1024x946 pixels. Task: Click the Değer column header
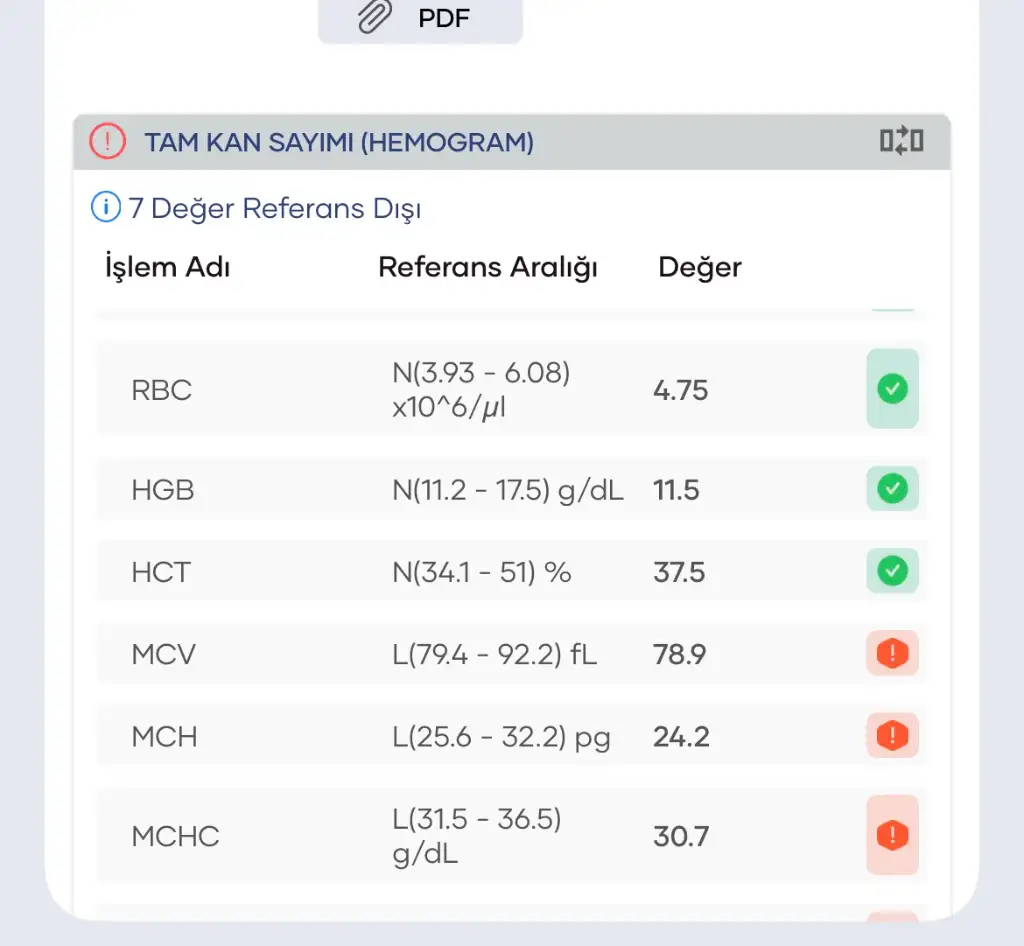point(700,268)
